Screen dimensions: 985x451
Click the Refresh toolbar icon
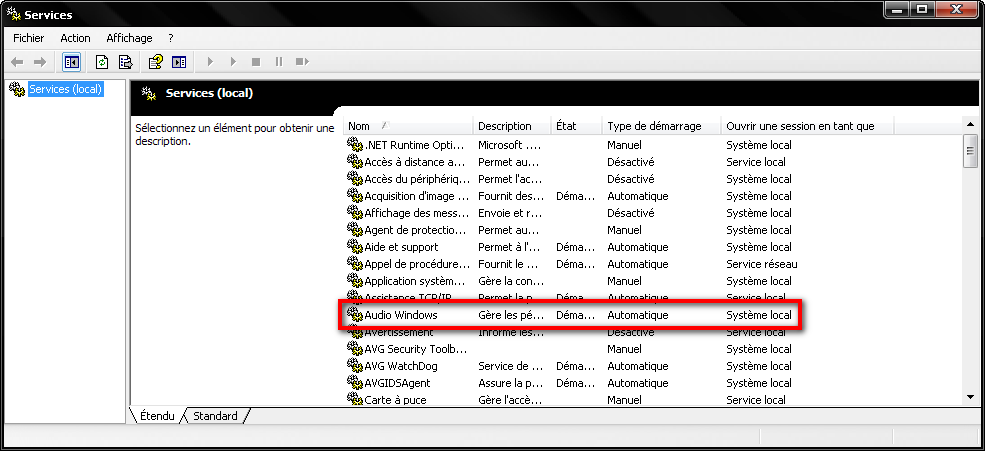[x=102, y=62]
